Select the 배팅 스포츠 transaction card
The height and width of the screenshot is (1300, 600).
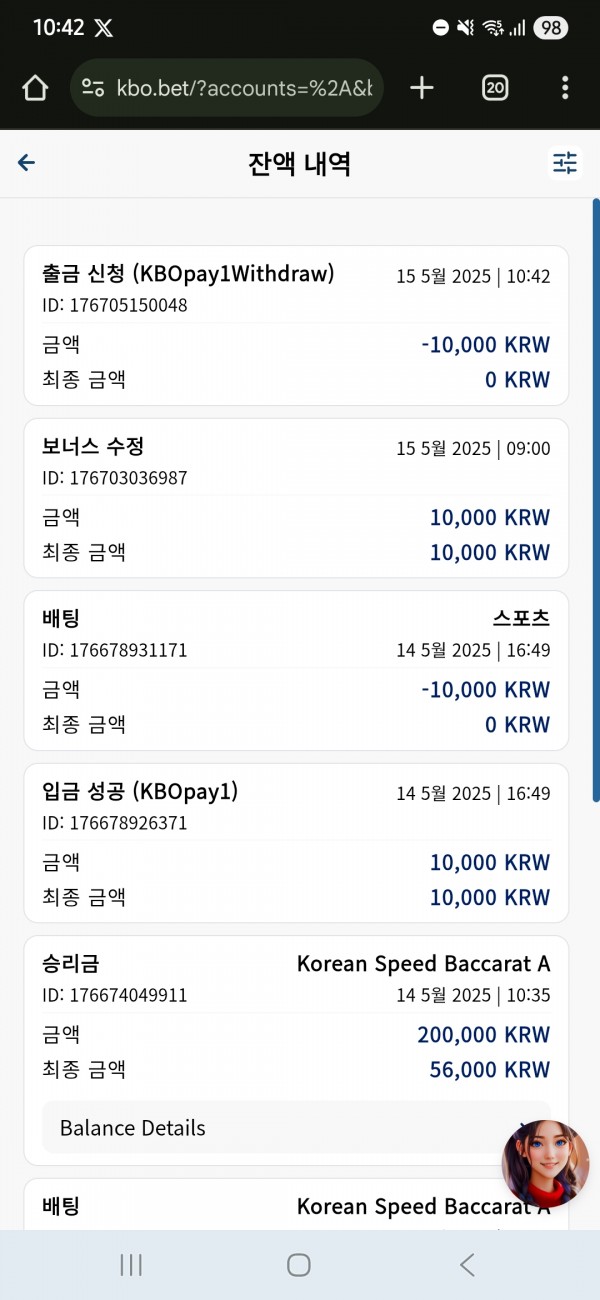pyautogui.click(x=296, y=670)
